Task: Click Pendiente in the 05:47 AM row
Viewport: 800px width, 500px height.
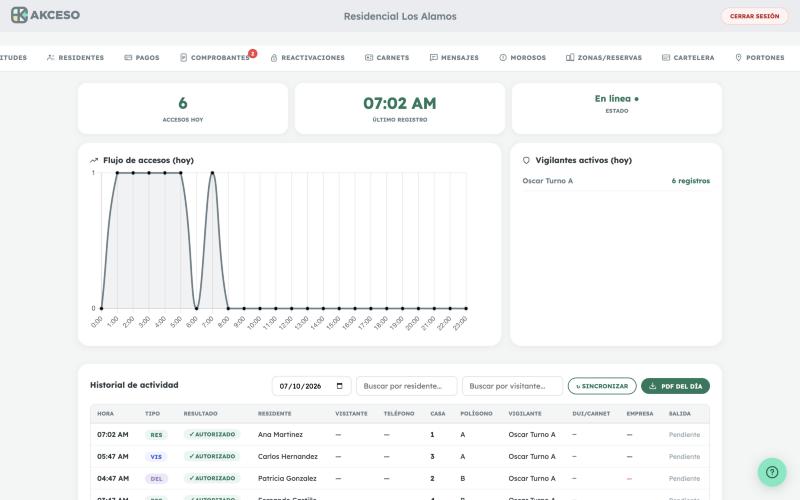Action: click(x=684, y=457)
